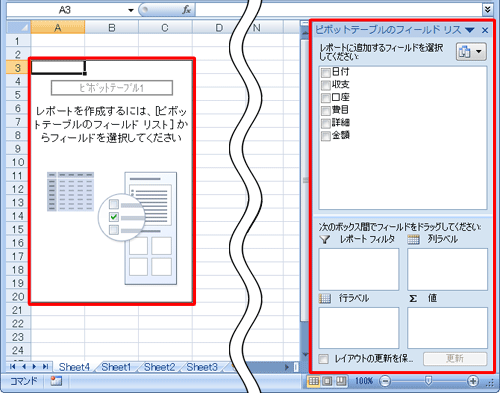
Task: Check the 金額 field checkbox
Action: [x=326, y=136]
